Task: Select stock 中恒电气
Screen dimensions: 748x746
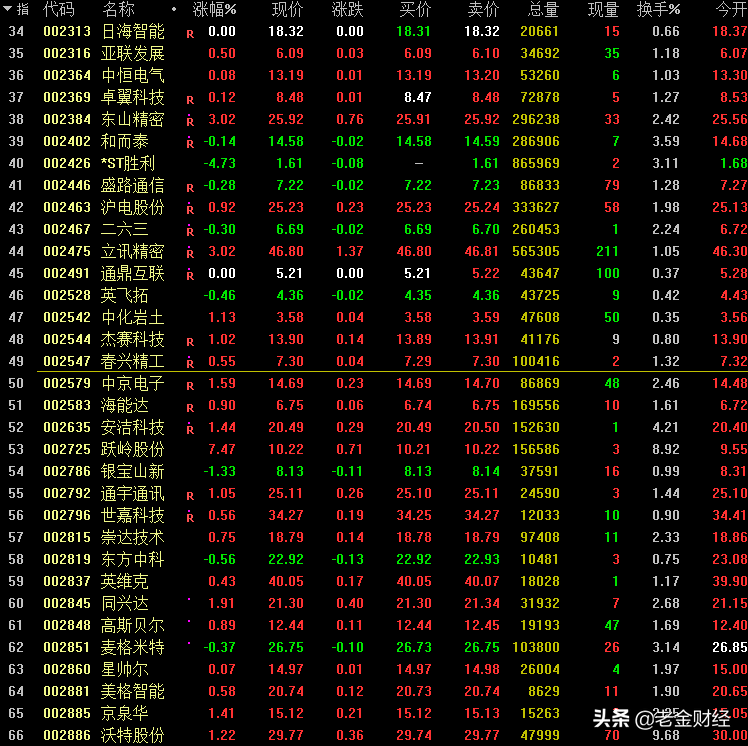Action: pyautogui.click(x=133, y=75)
